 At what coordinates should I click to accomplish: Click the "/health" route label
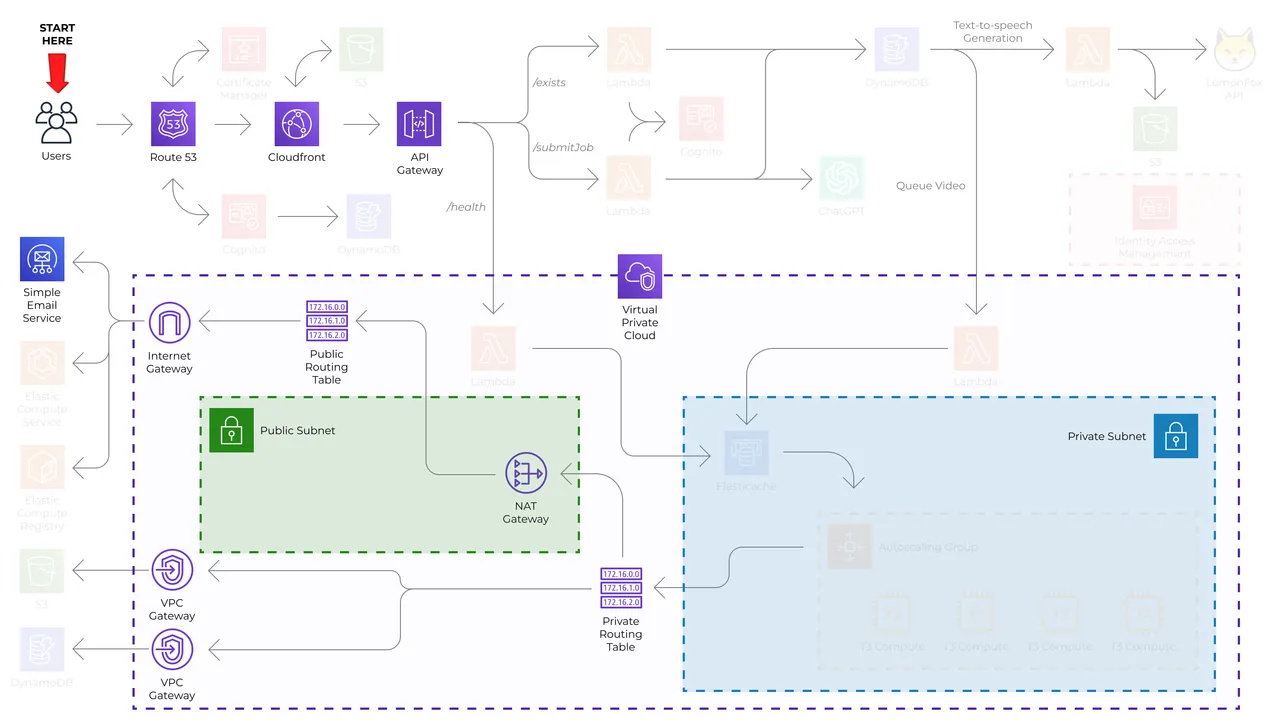pos(466,207)
